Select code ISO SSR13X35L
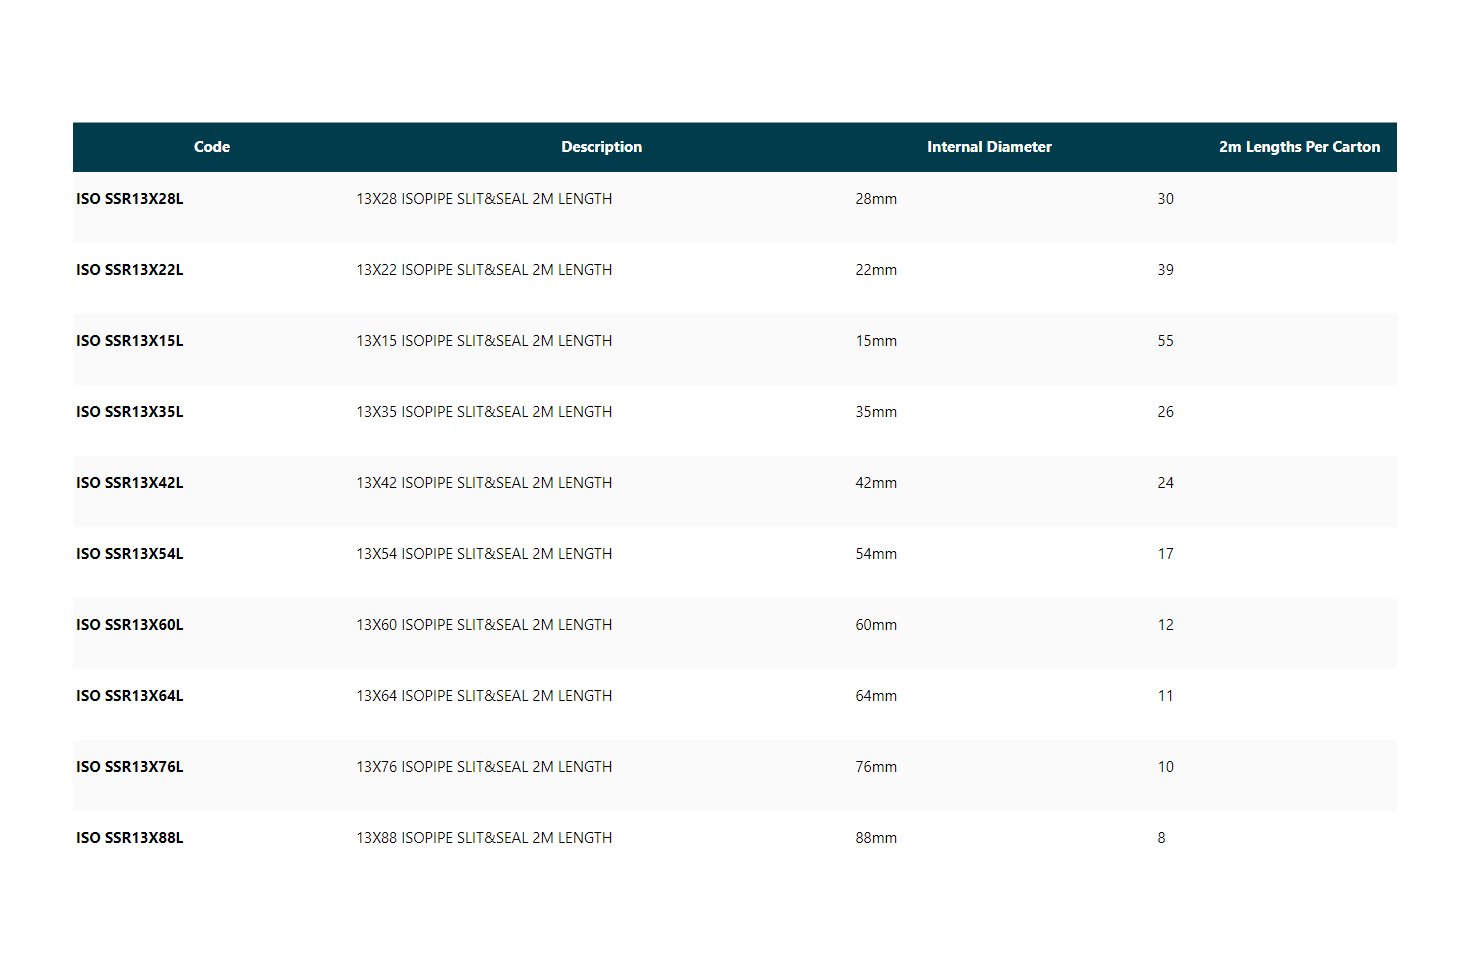1470x980 pixels. (x=130, y=412)
